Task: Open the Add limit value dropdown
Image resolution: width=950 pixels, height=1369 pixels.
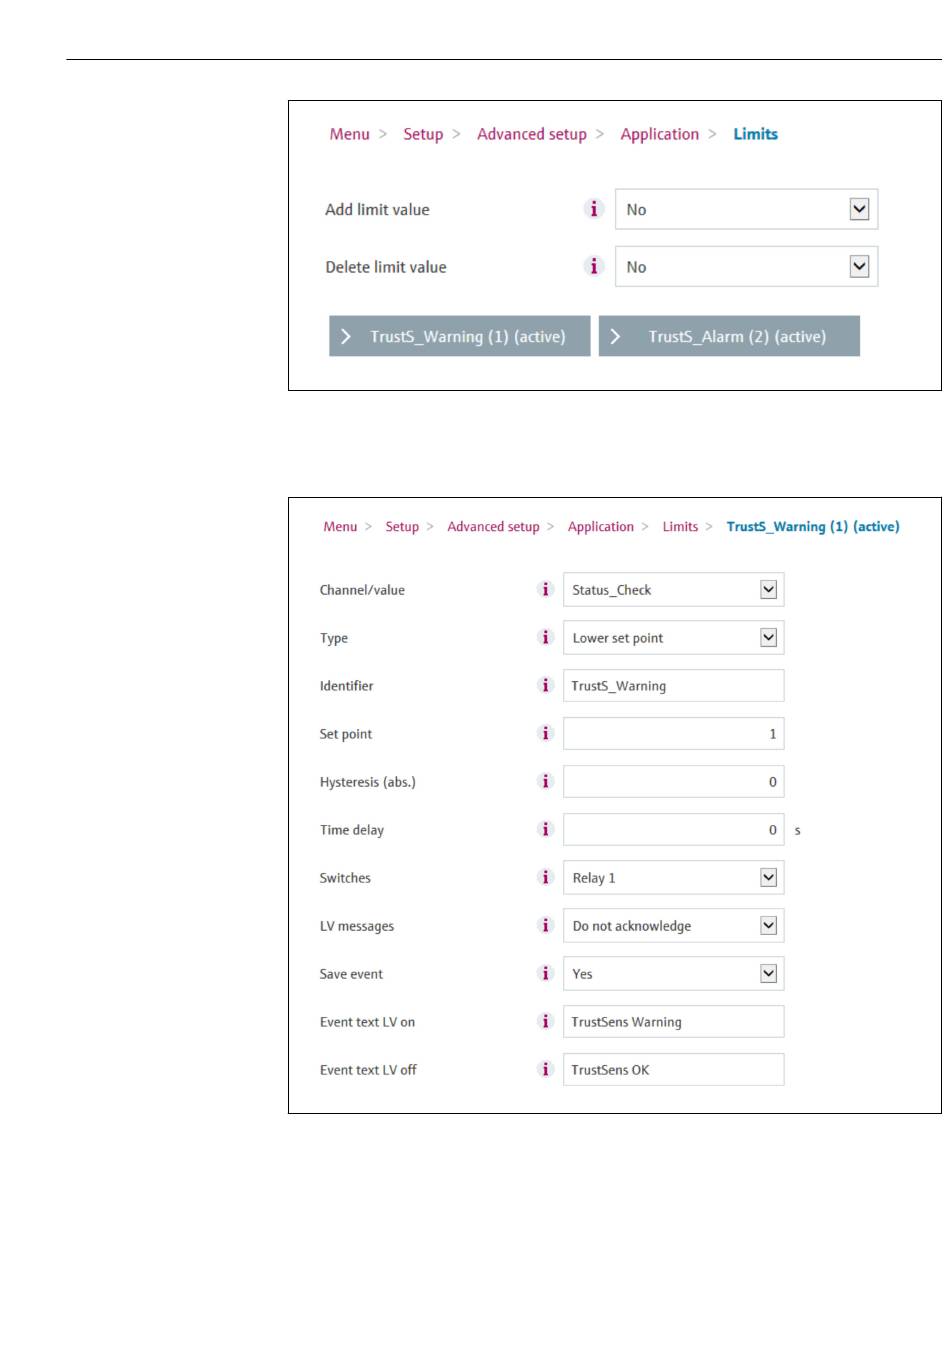Action: point(746,209)
